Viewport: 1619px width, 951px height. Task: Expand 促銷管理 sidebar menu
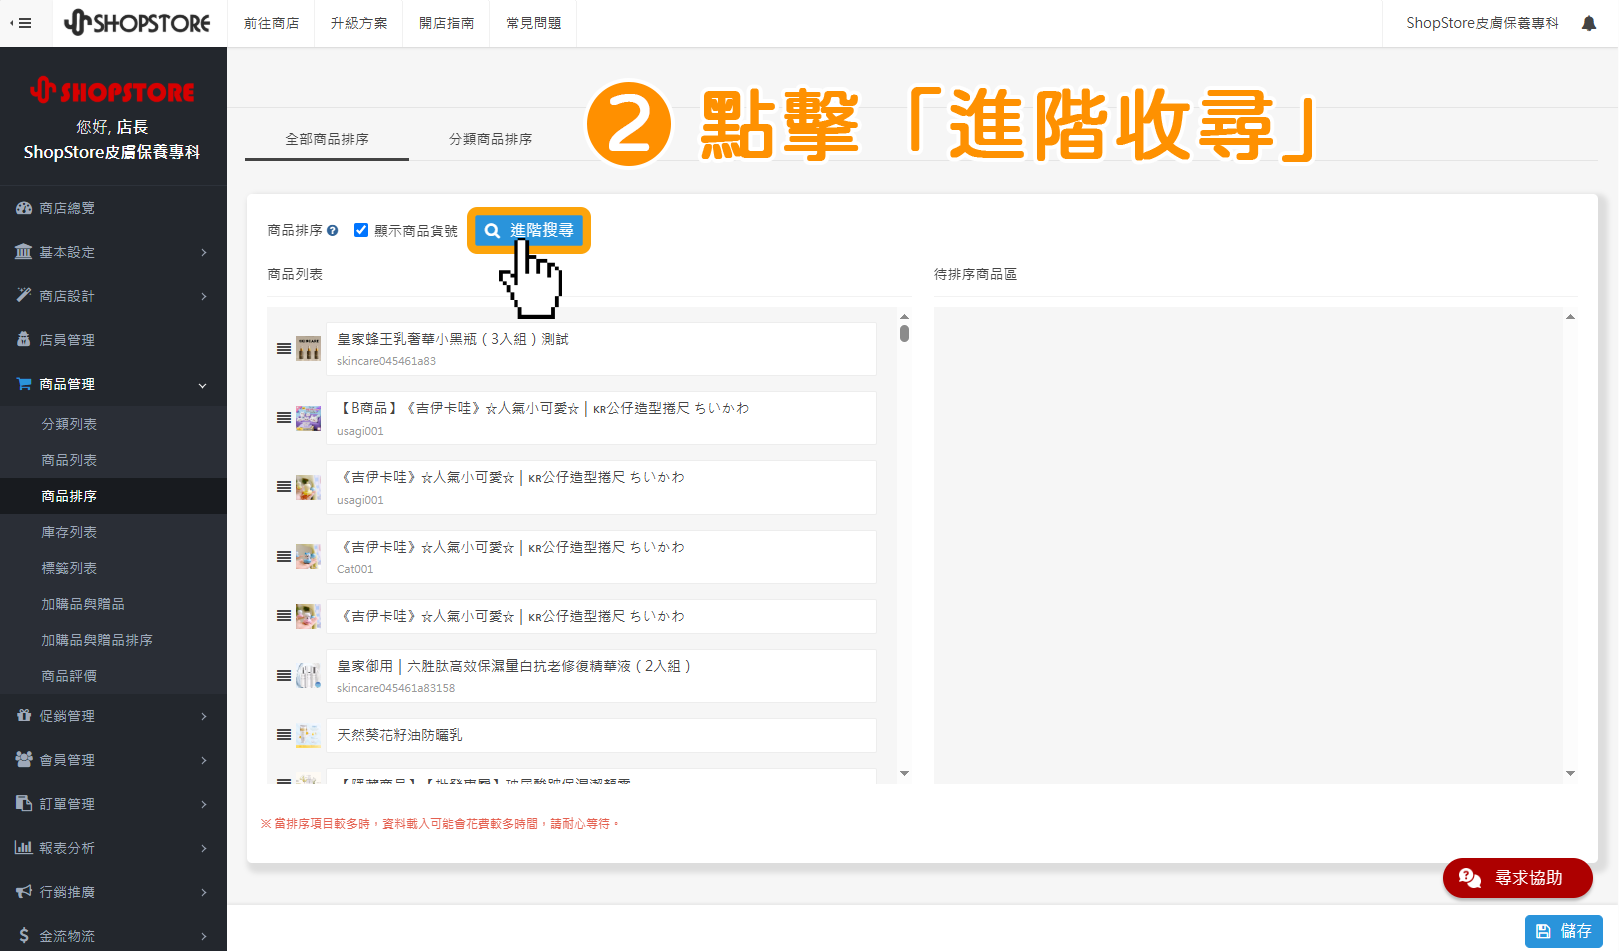(204, 716)
